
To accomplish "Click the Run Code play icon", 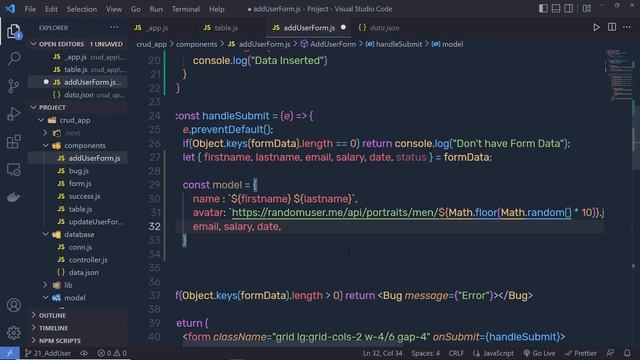I will point(596,27).
